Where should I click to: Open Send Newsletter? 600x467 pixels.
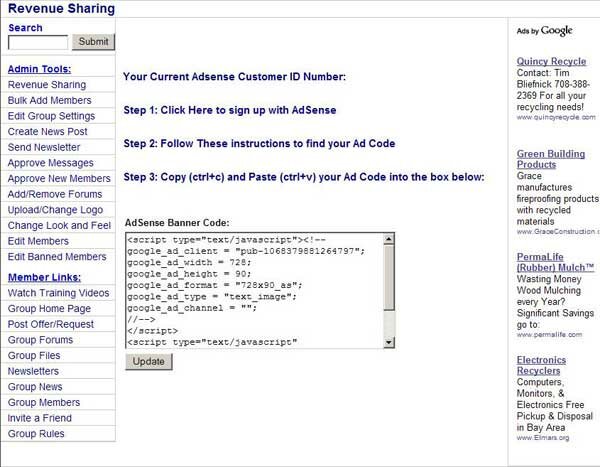click(x=44, y=147)
